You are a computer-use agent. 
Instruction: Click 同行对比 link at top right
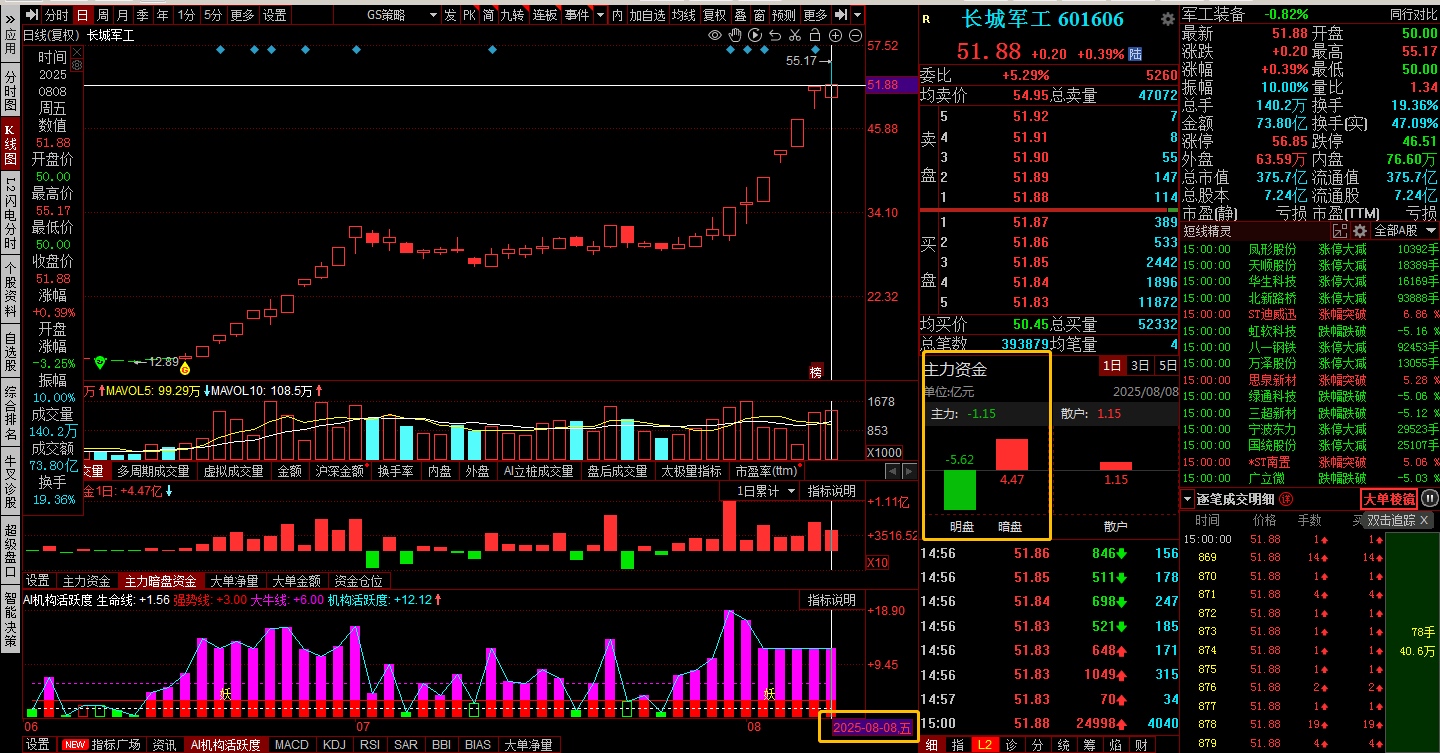click(x=1413, y=14)
